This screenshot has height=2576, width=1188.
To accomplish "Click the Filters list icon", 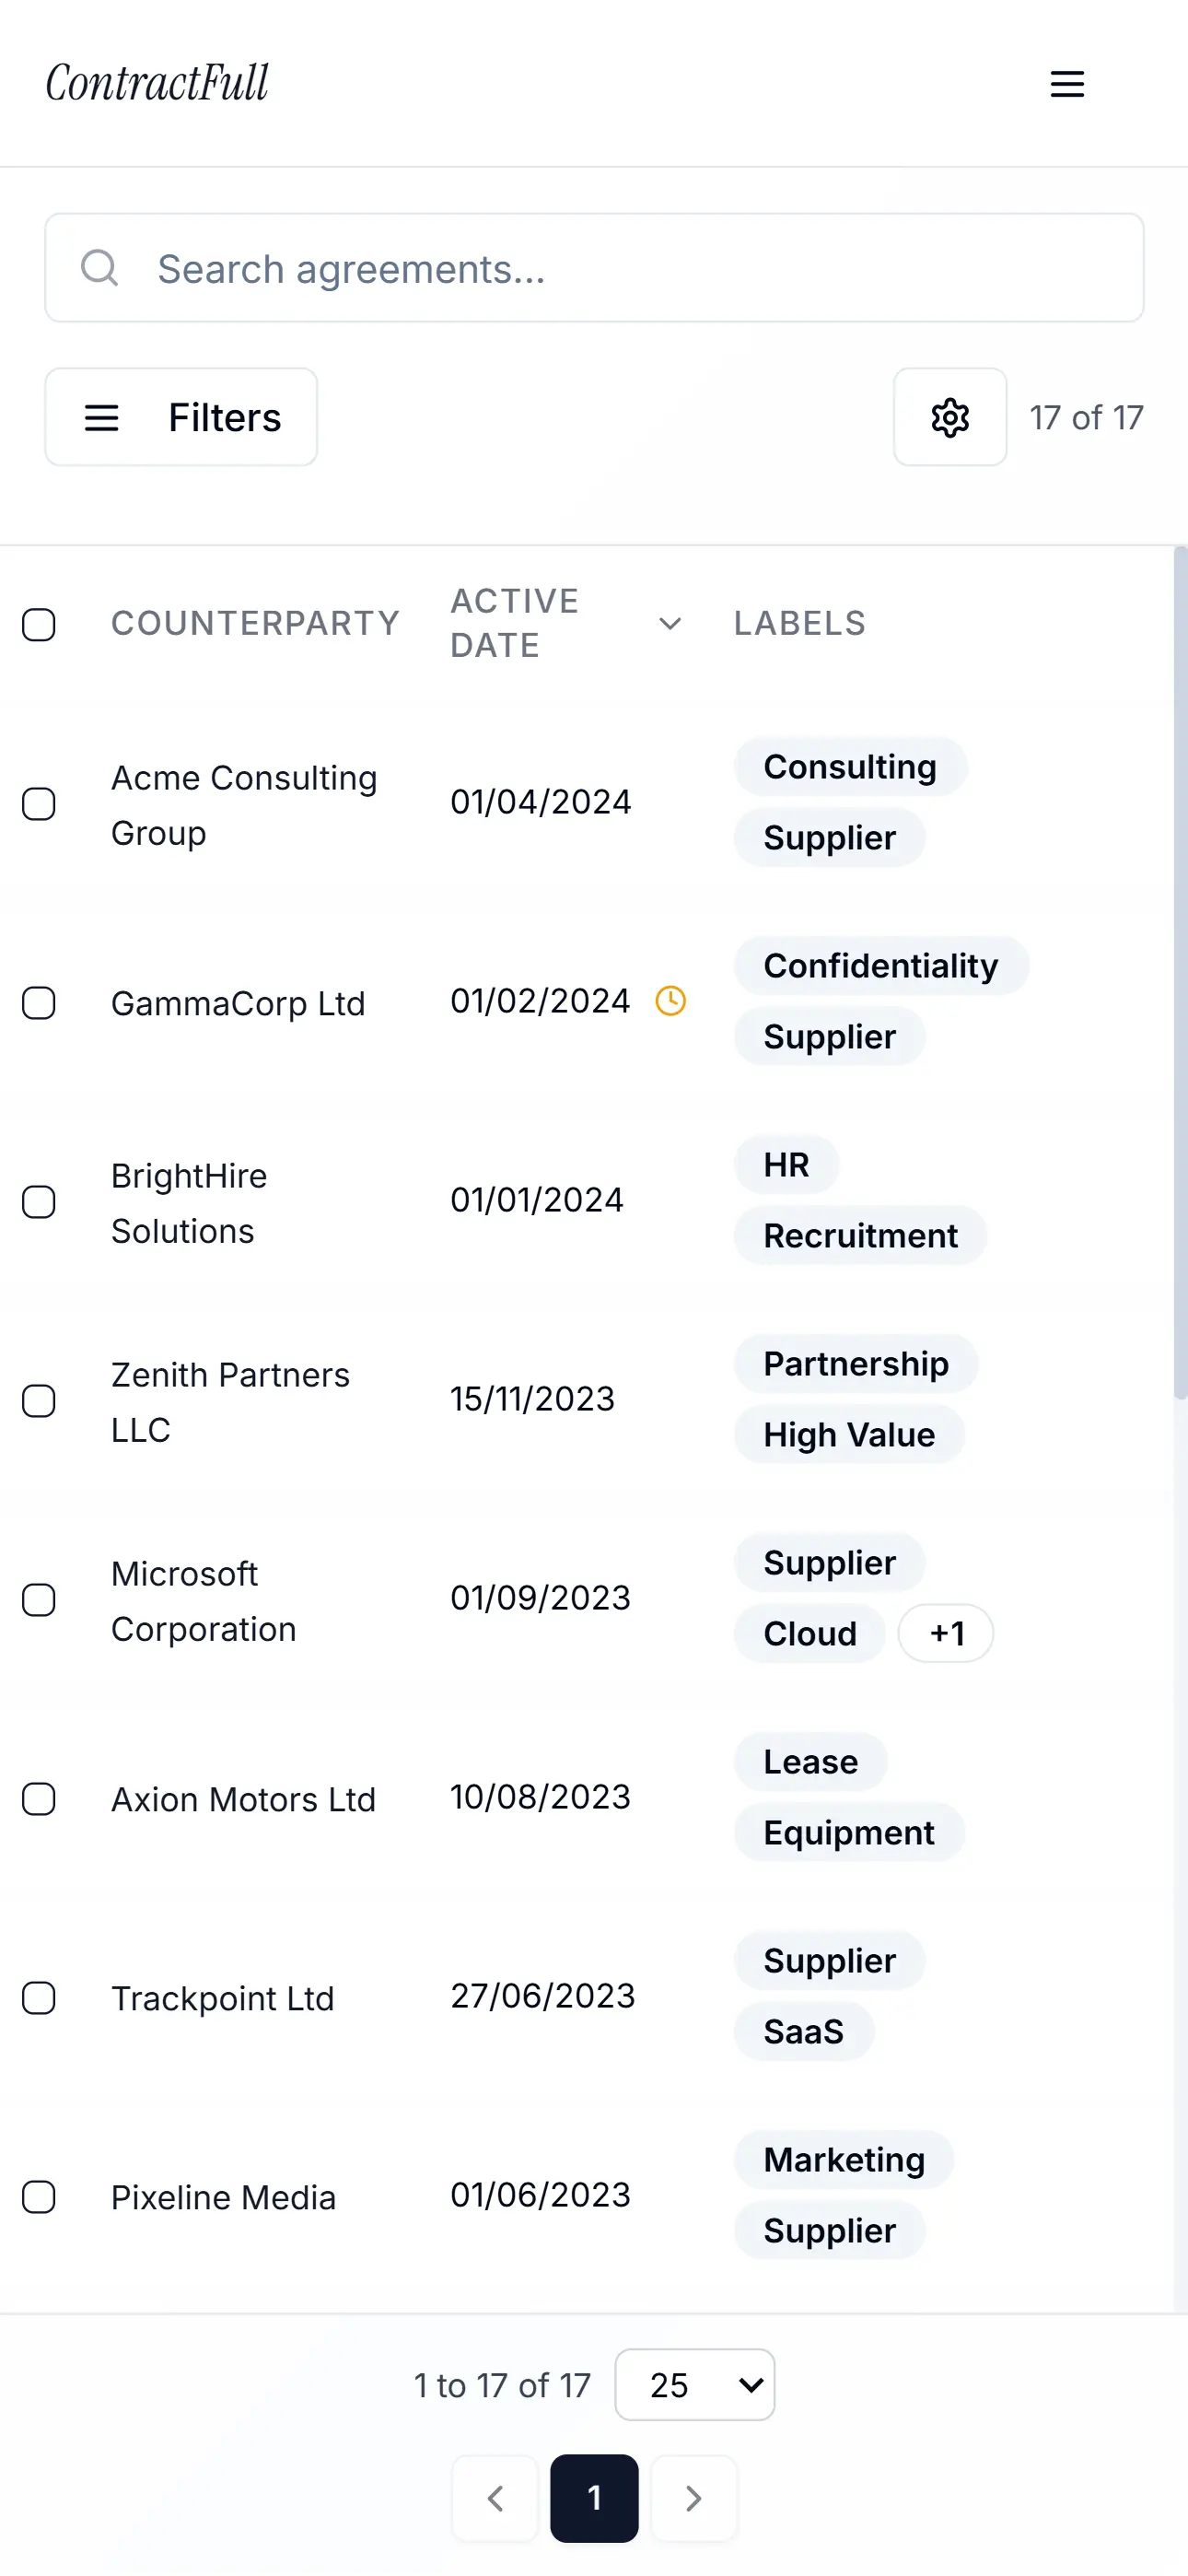I will click(x=102, y=418).
